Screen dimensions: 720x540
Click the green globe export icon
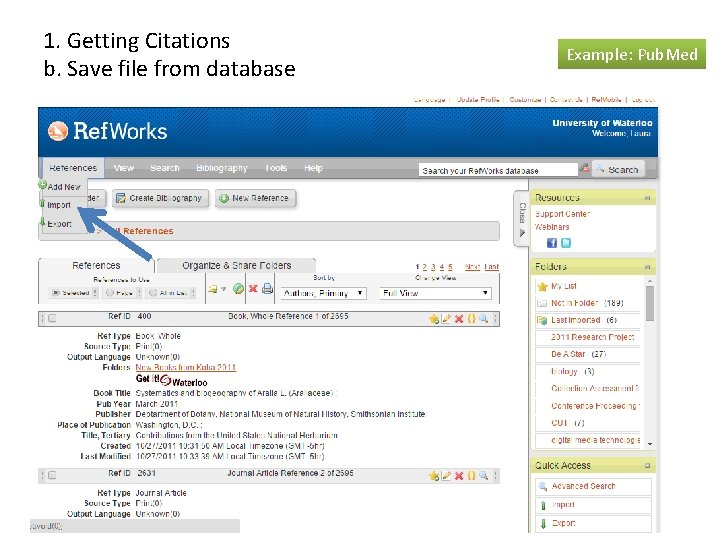[238, 289]
